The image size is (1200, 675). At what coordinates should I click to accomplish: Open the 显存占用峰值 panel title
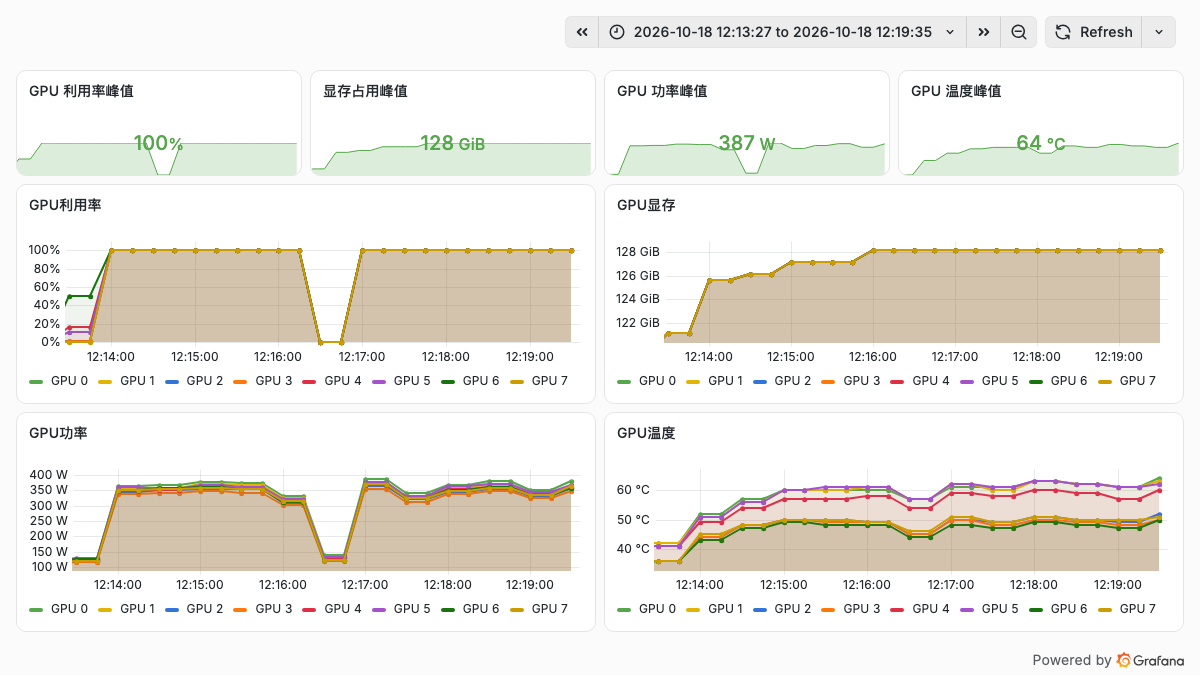365,91
